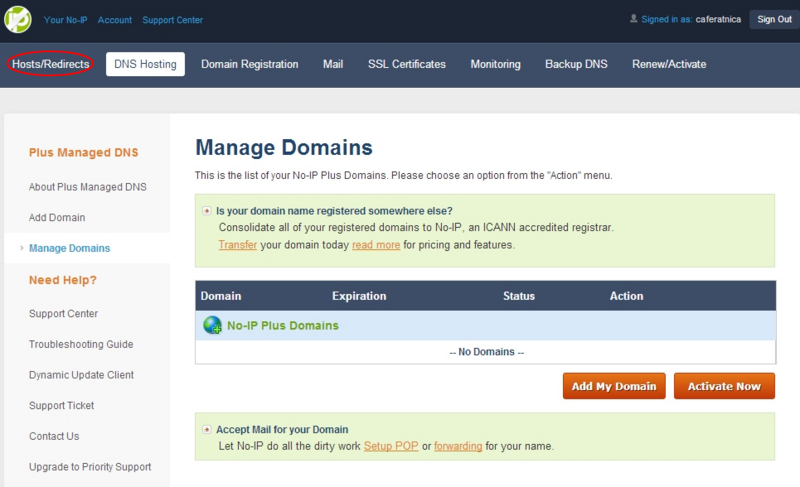Switch to the Hosts/Redirects tab
The height and width of the screenshot is (487, 800).
[51, 64]
